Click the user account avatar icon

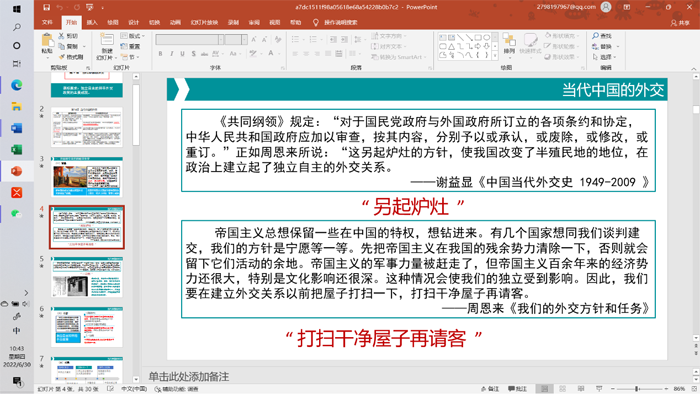pos(606,7)
